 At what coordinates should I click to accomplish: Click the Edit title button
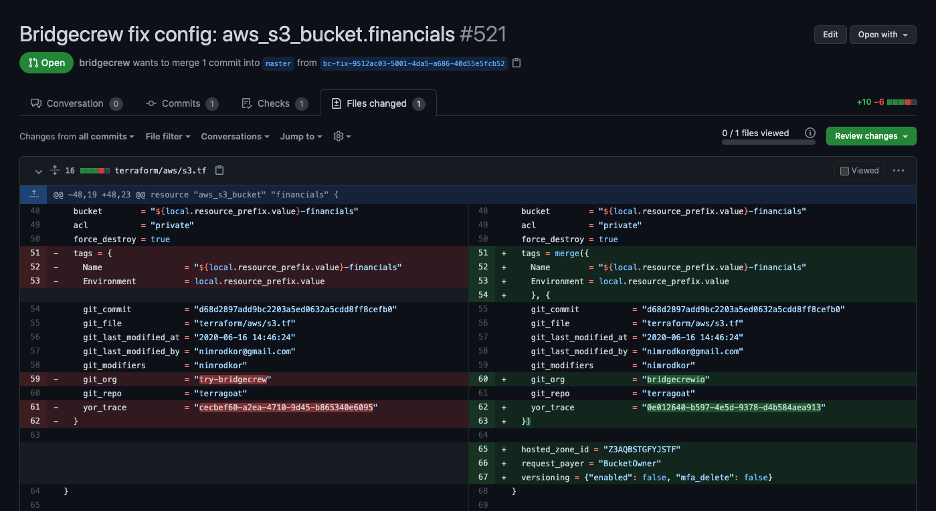pyautogui.click(x=830, y=35)
